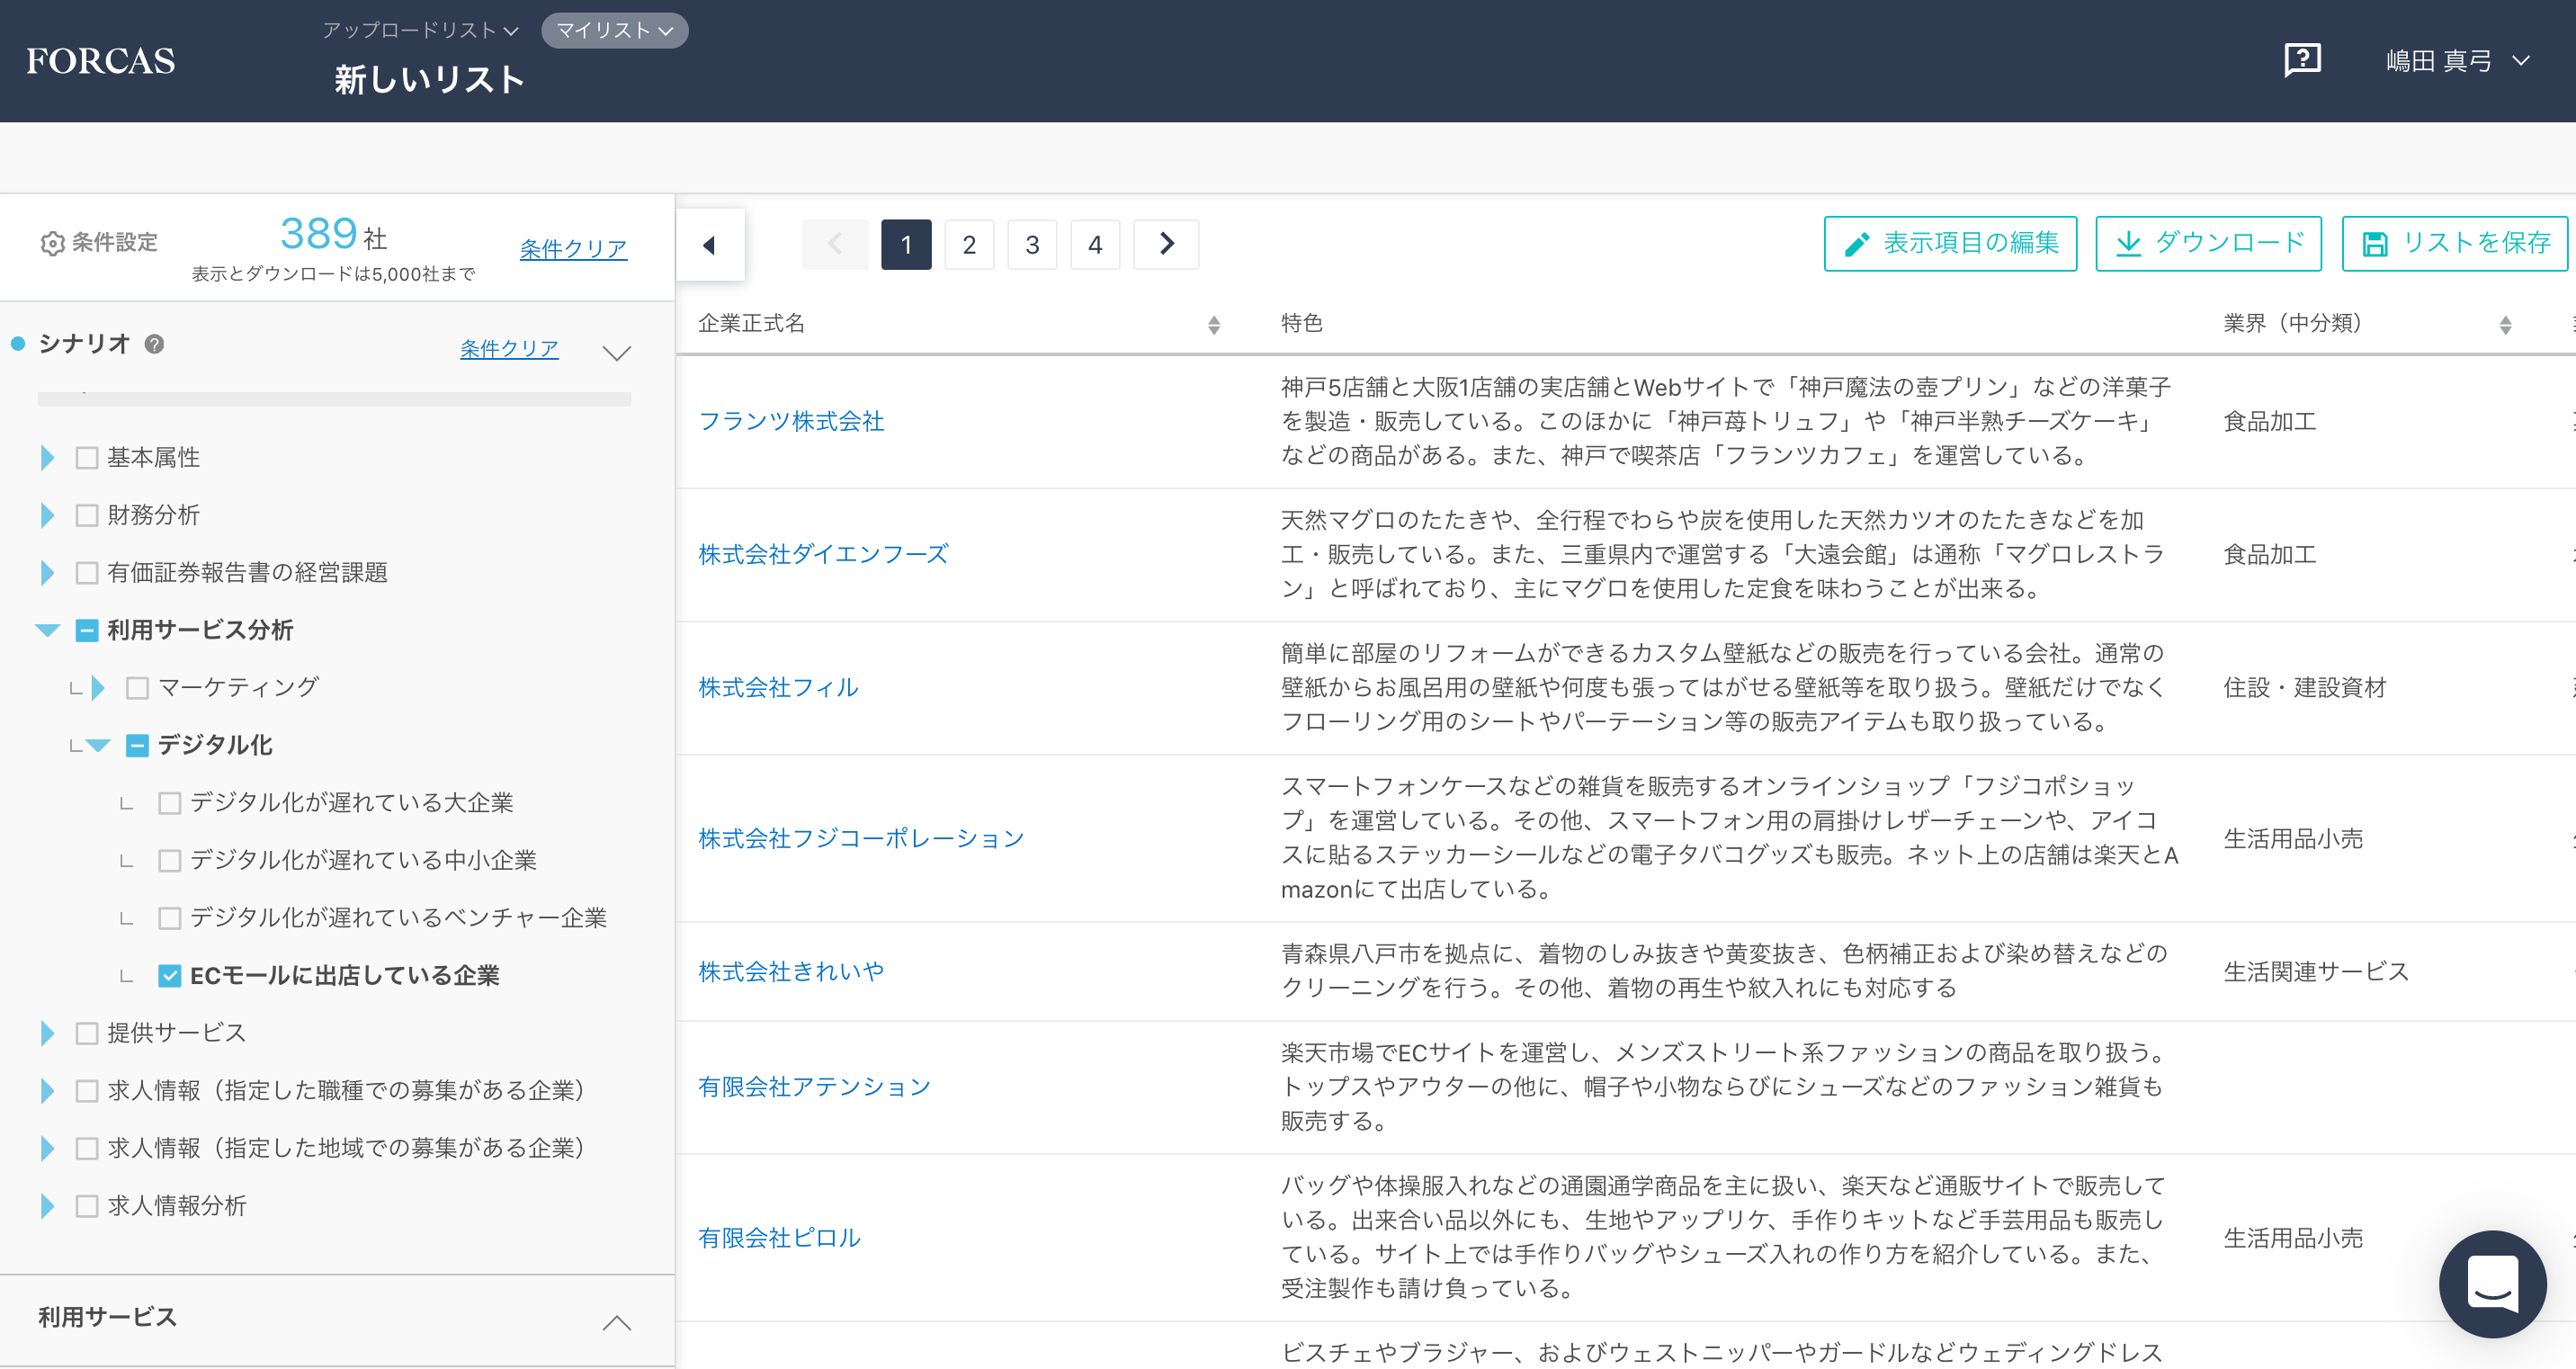Click the pencil icon for 表示項目の編集
Image resolution: width=2576 pixels, height=1369 pixels.
pyautogui.click(x=1858, y=241)
